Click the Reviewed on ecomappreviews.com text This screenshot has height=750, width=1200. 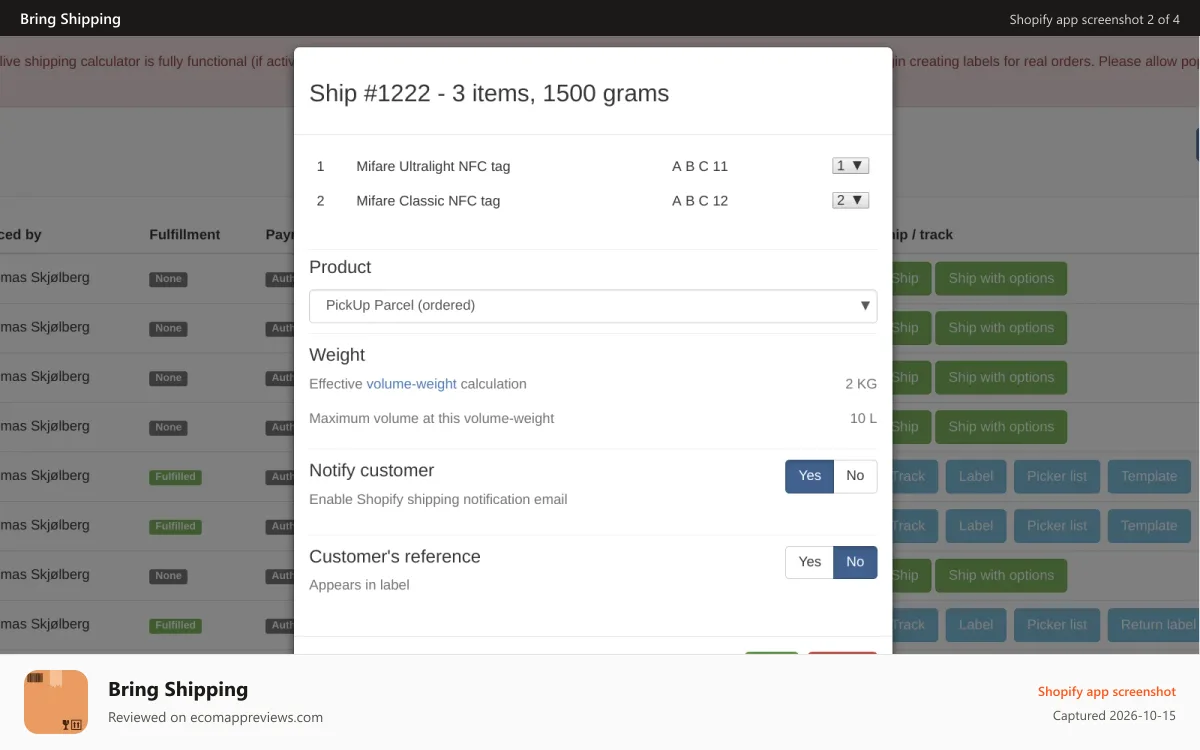click(215, 717)
